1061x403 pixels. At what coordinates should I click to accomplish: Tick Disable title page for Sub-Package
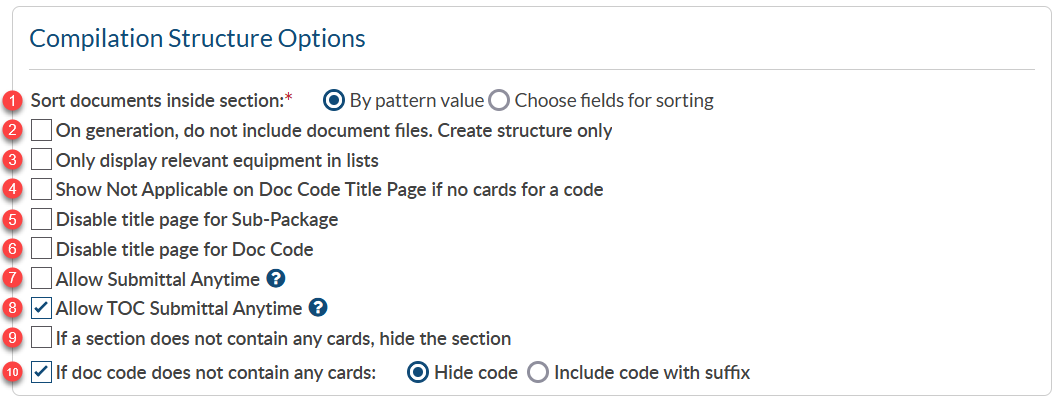pos(42,219)
